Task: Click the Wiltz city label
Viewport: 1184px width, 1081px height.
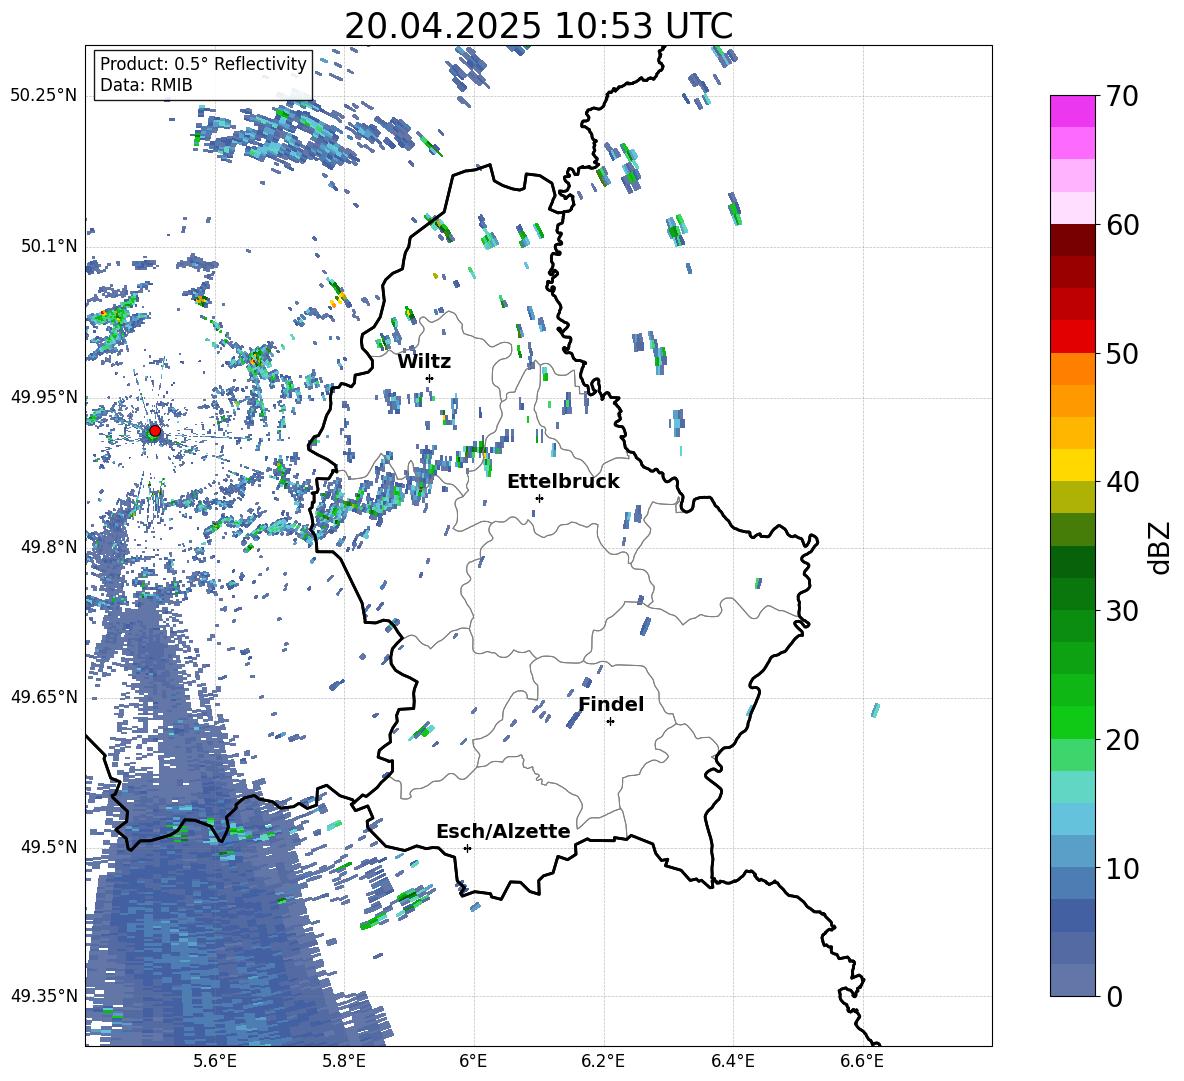Action: click(424, 362)
